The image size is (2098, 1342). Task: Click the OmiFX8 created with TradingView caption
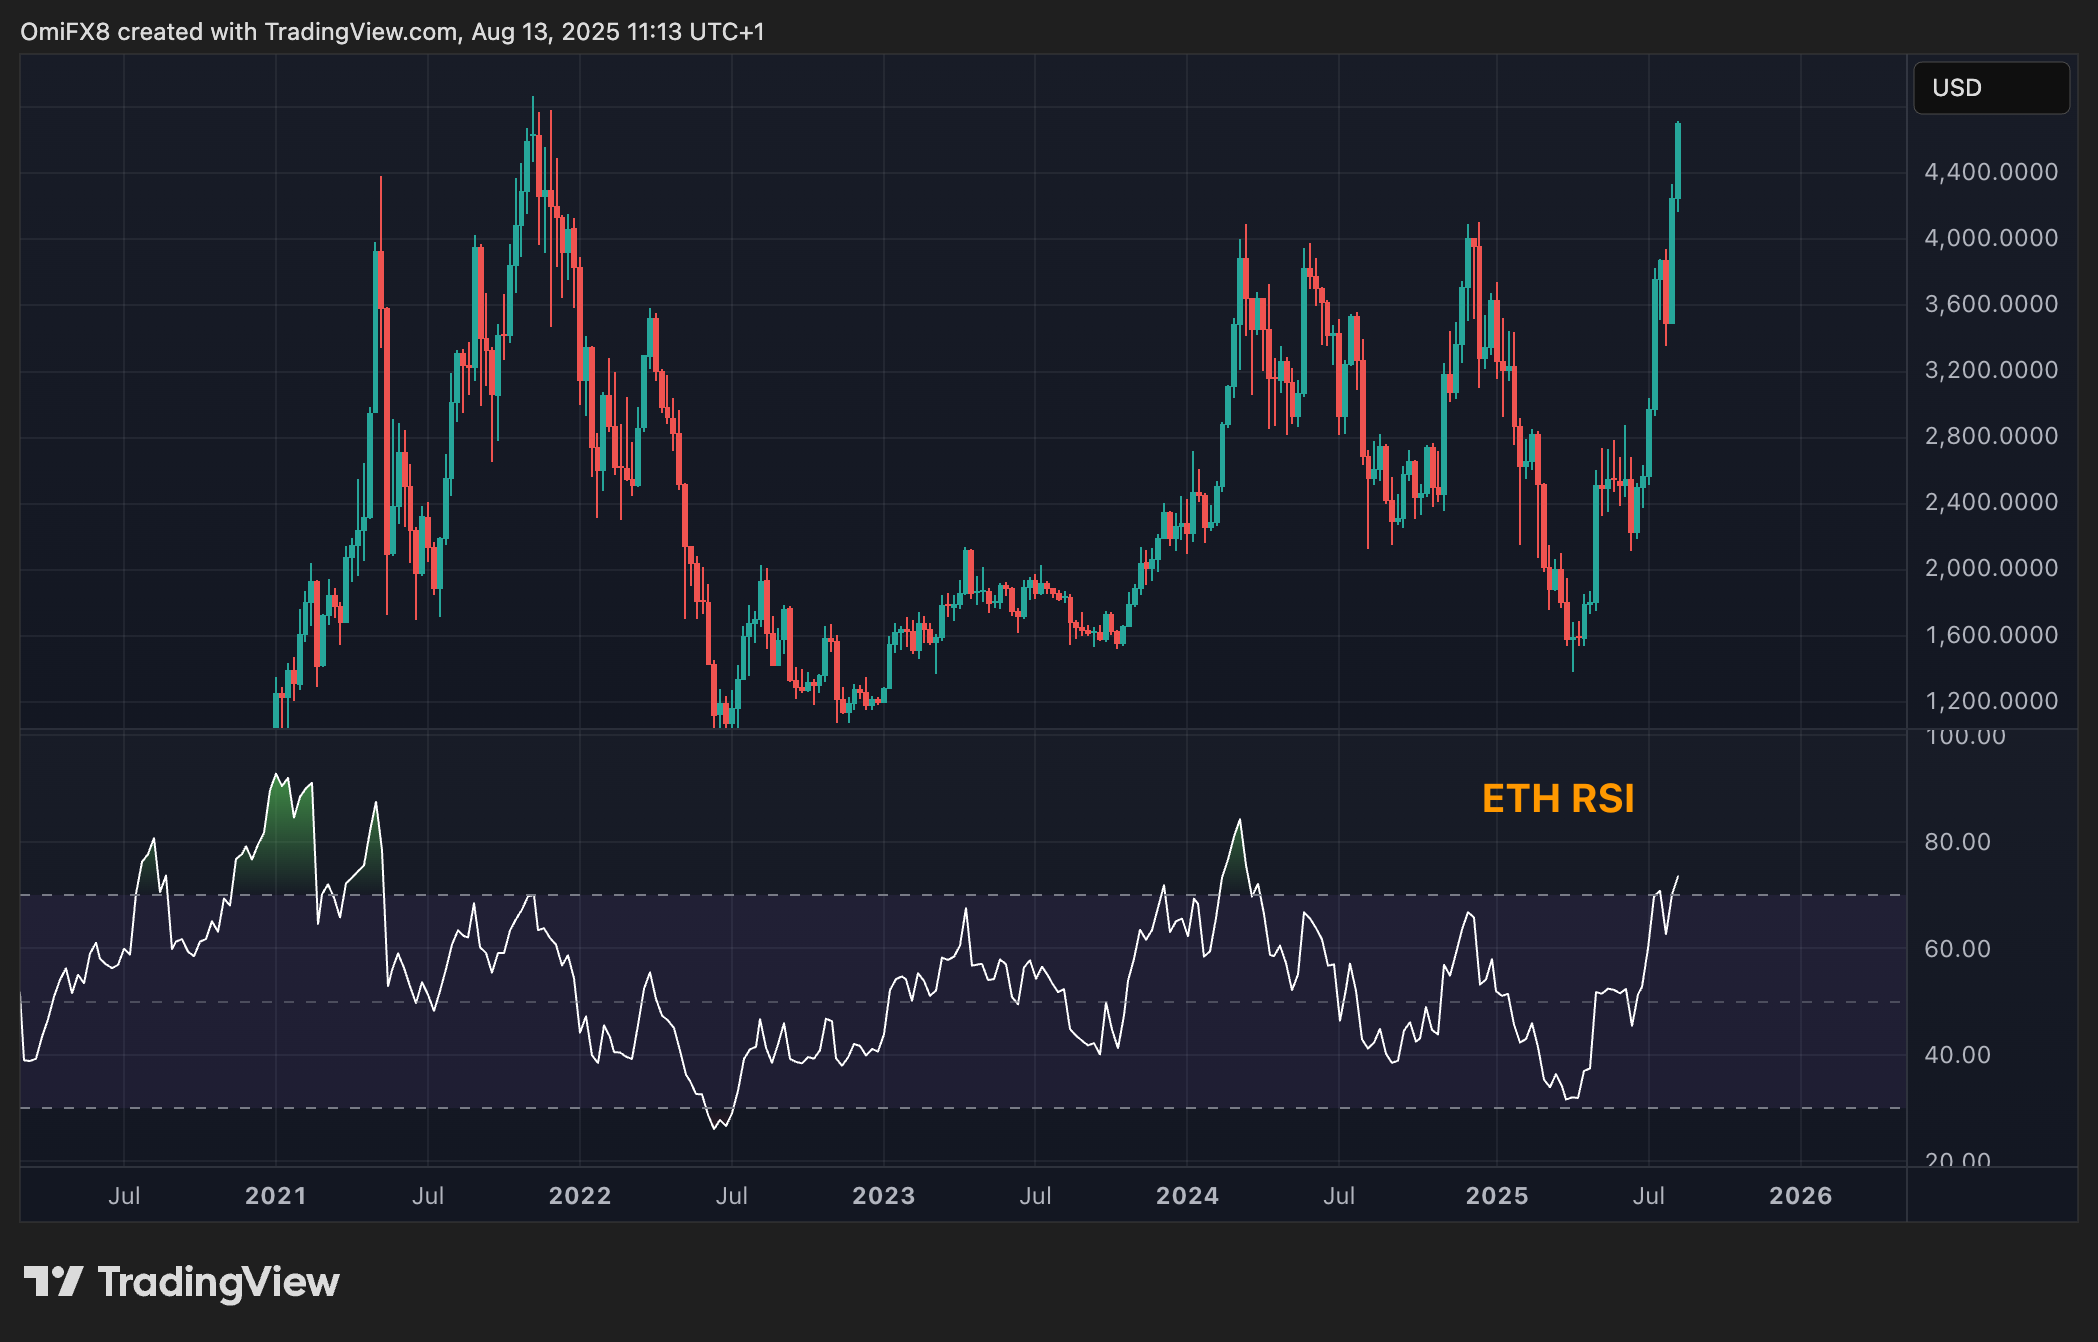coord(392,32)
